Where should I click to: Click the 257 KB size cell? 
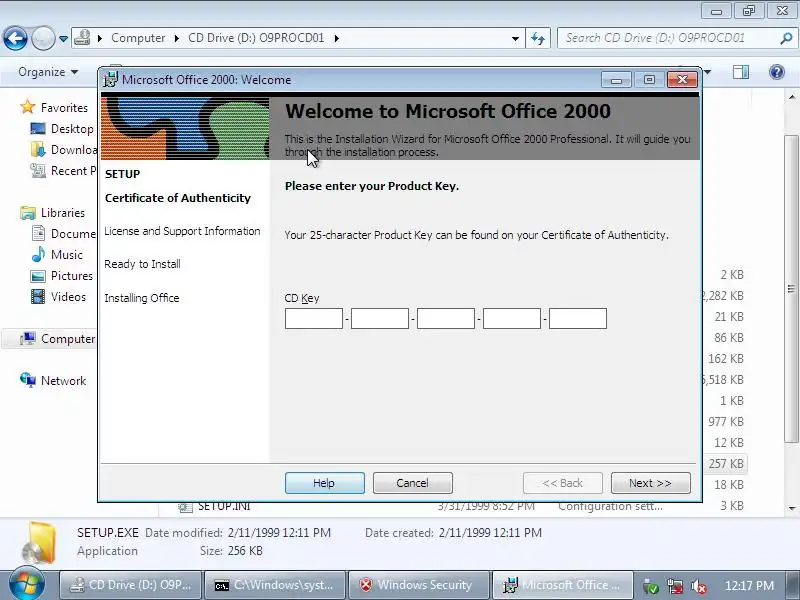click(x=726, y=464)
